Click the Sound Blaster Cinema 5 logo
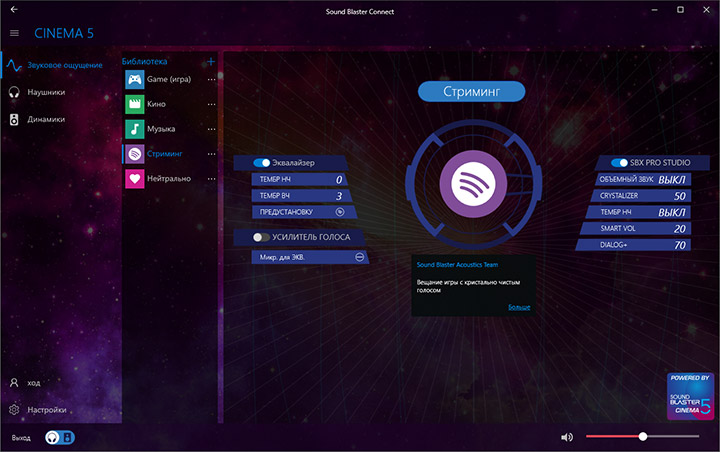This screenshot has width=720, height=452. click(690, 396)
